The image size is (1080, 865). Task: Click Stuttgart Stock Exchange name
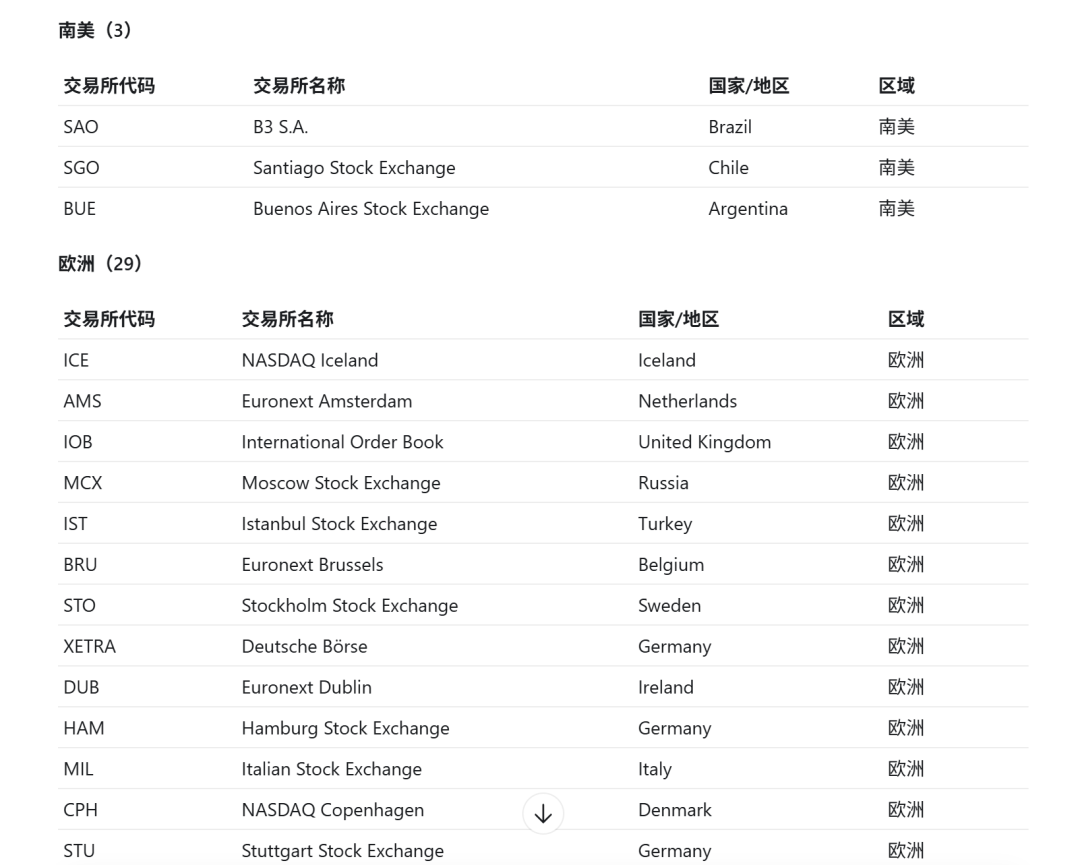343,851
